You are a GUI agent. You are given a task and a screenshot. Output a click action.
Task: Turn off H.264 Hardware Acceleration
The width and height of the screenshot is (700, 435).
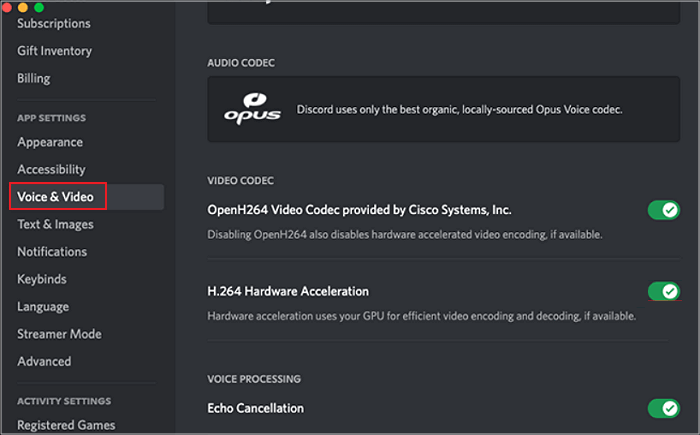click(x=663, y=291)
